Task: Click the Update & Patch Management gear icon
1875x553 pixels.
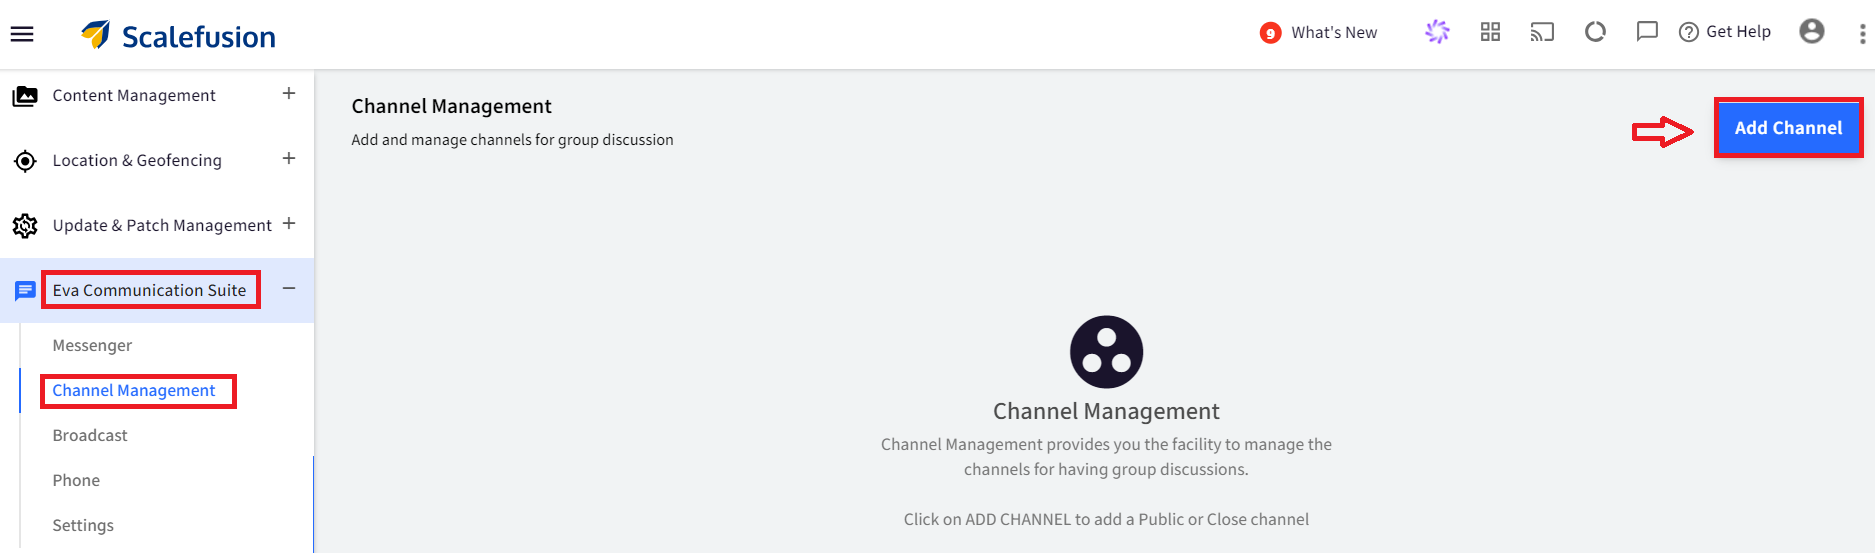Action: pos(25,226)
